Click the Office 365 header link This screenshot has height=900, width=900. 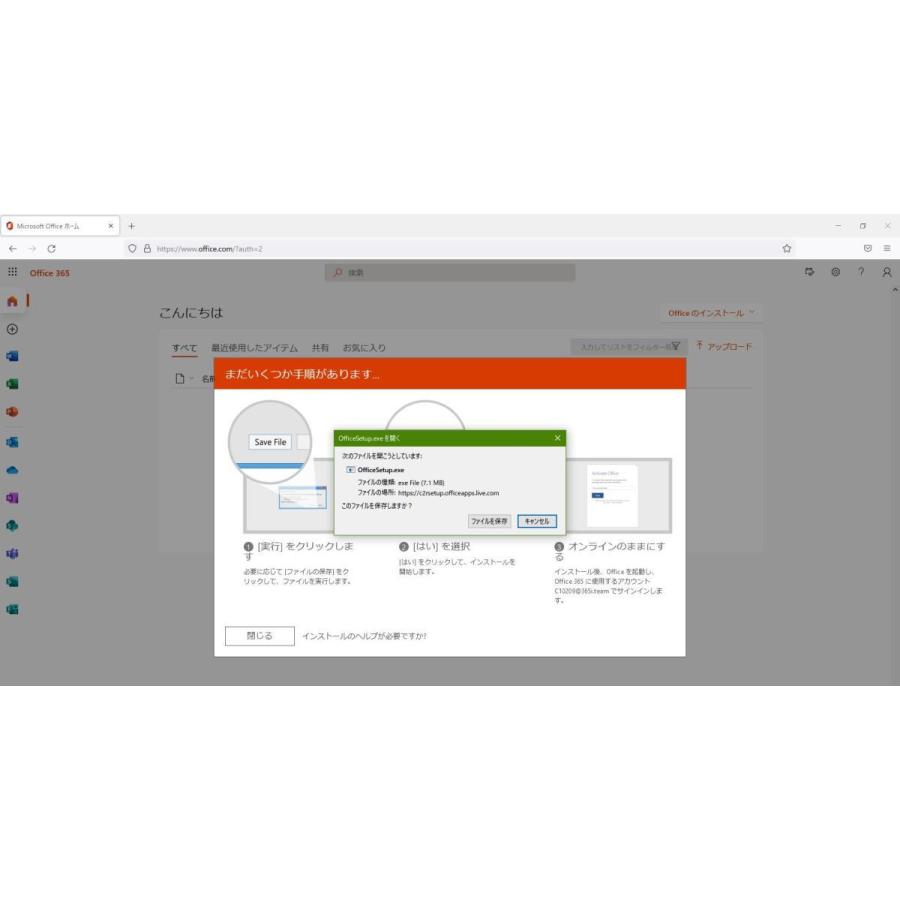49,273
